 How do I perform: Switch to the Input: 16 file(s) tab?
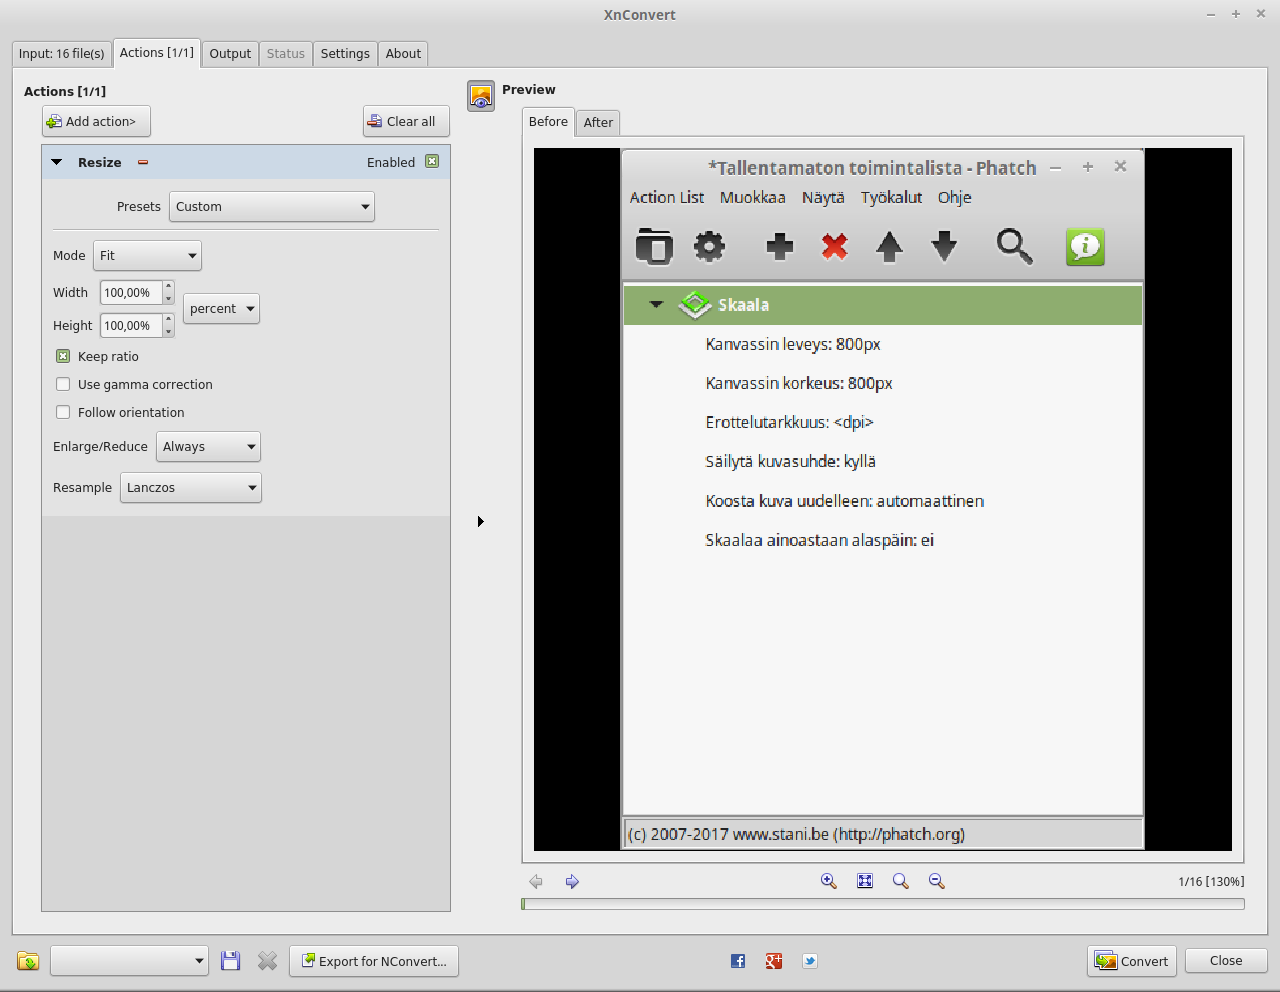62,54
